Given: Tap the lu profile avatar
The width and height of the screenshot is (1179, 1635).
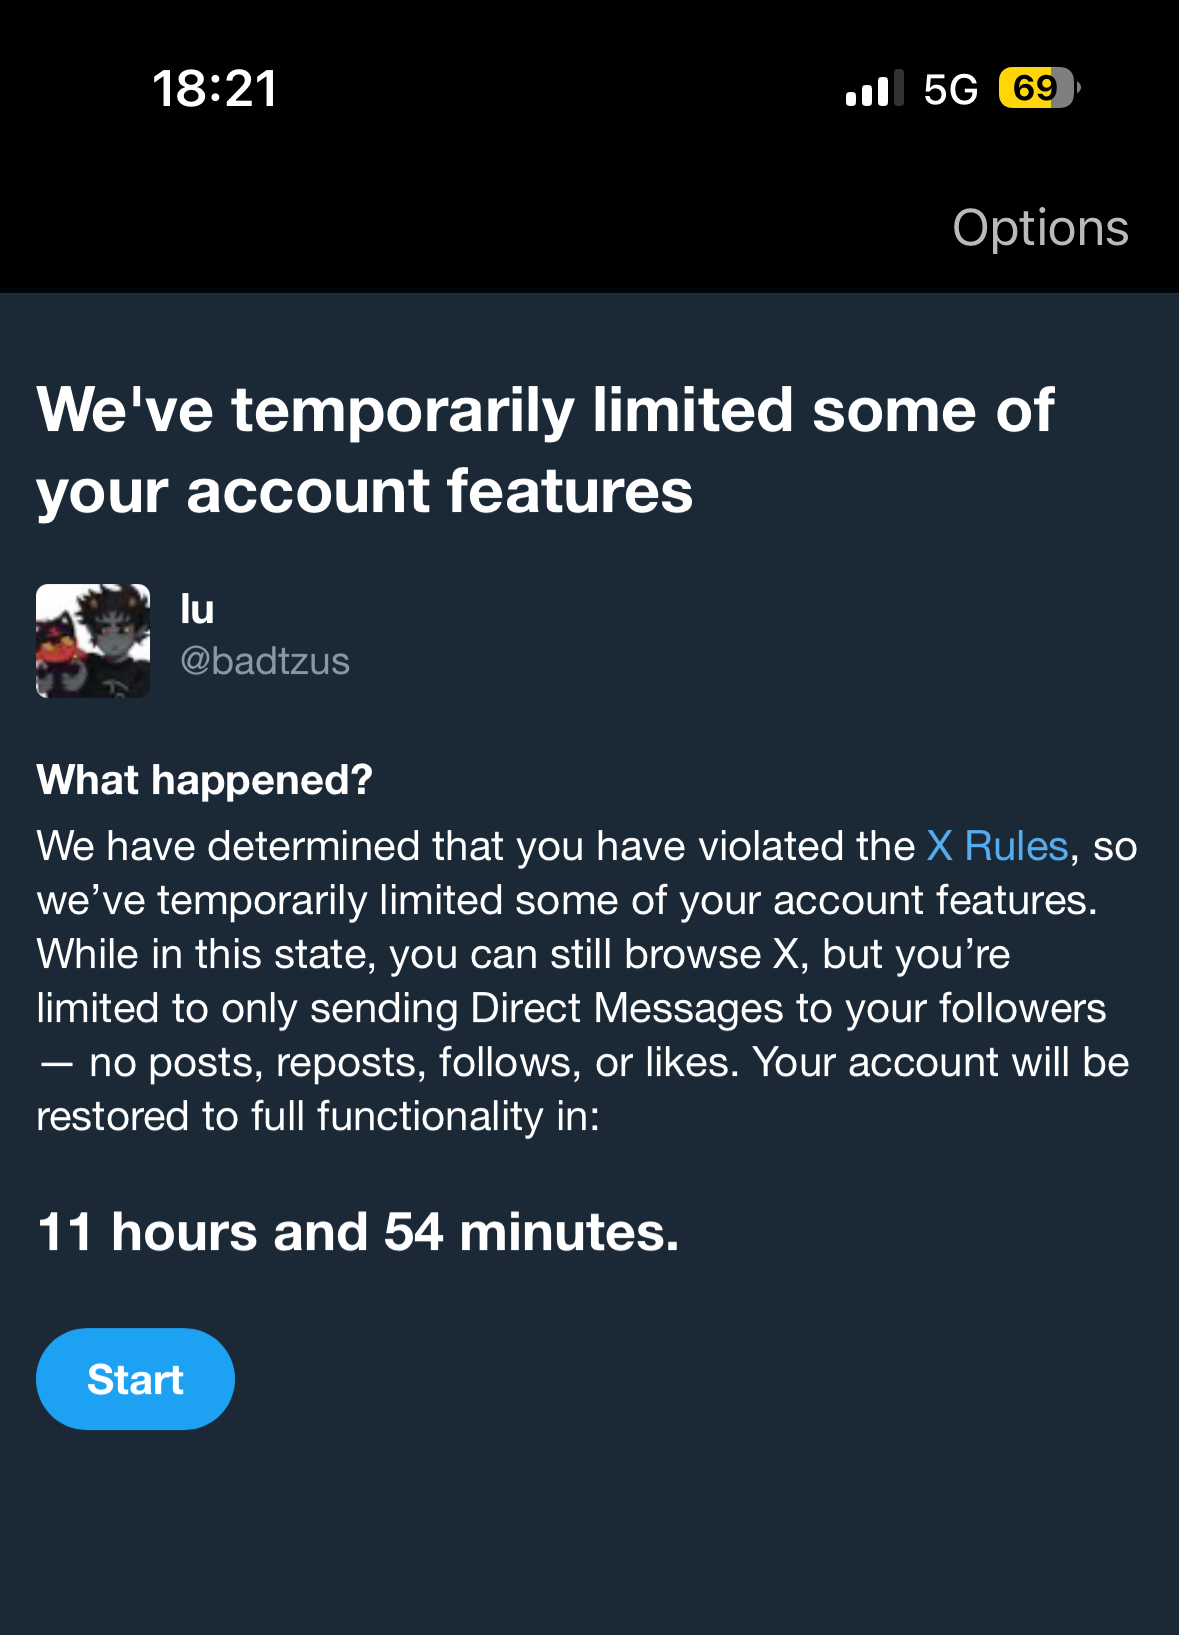Looking at the screenshot, I should [93, 641].
